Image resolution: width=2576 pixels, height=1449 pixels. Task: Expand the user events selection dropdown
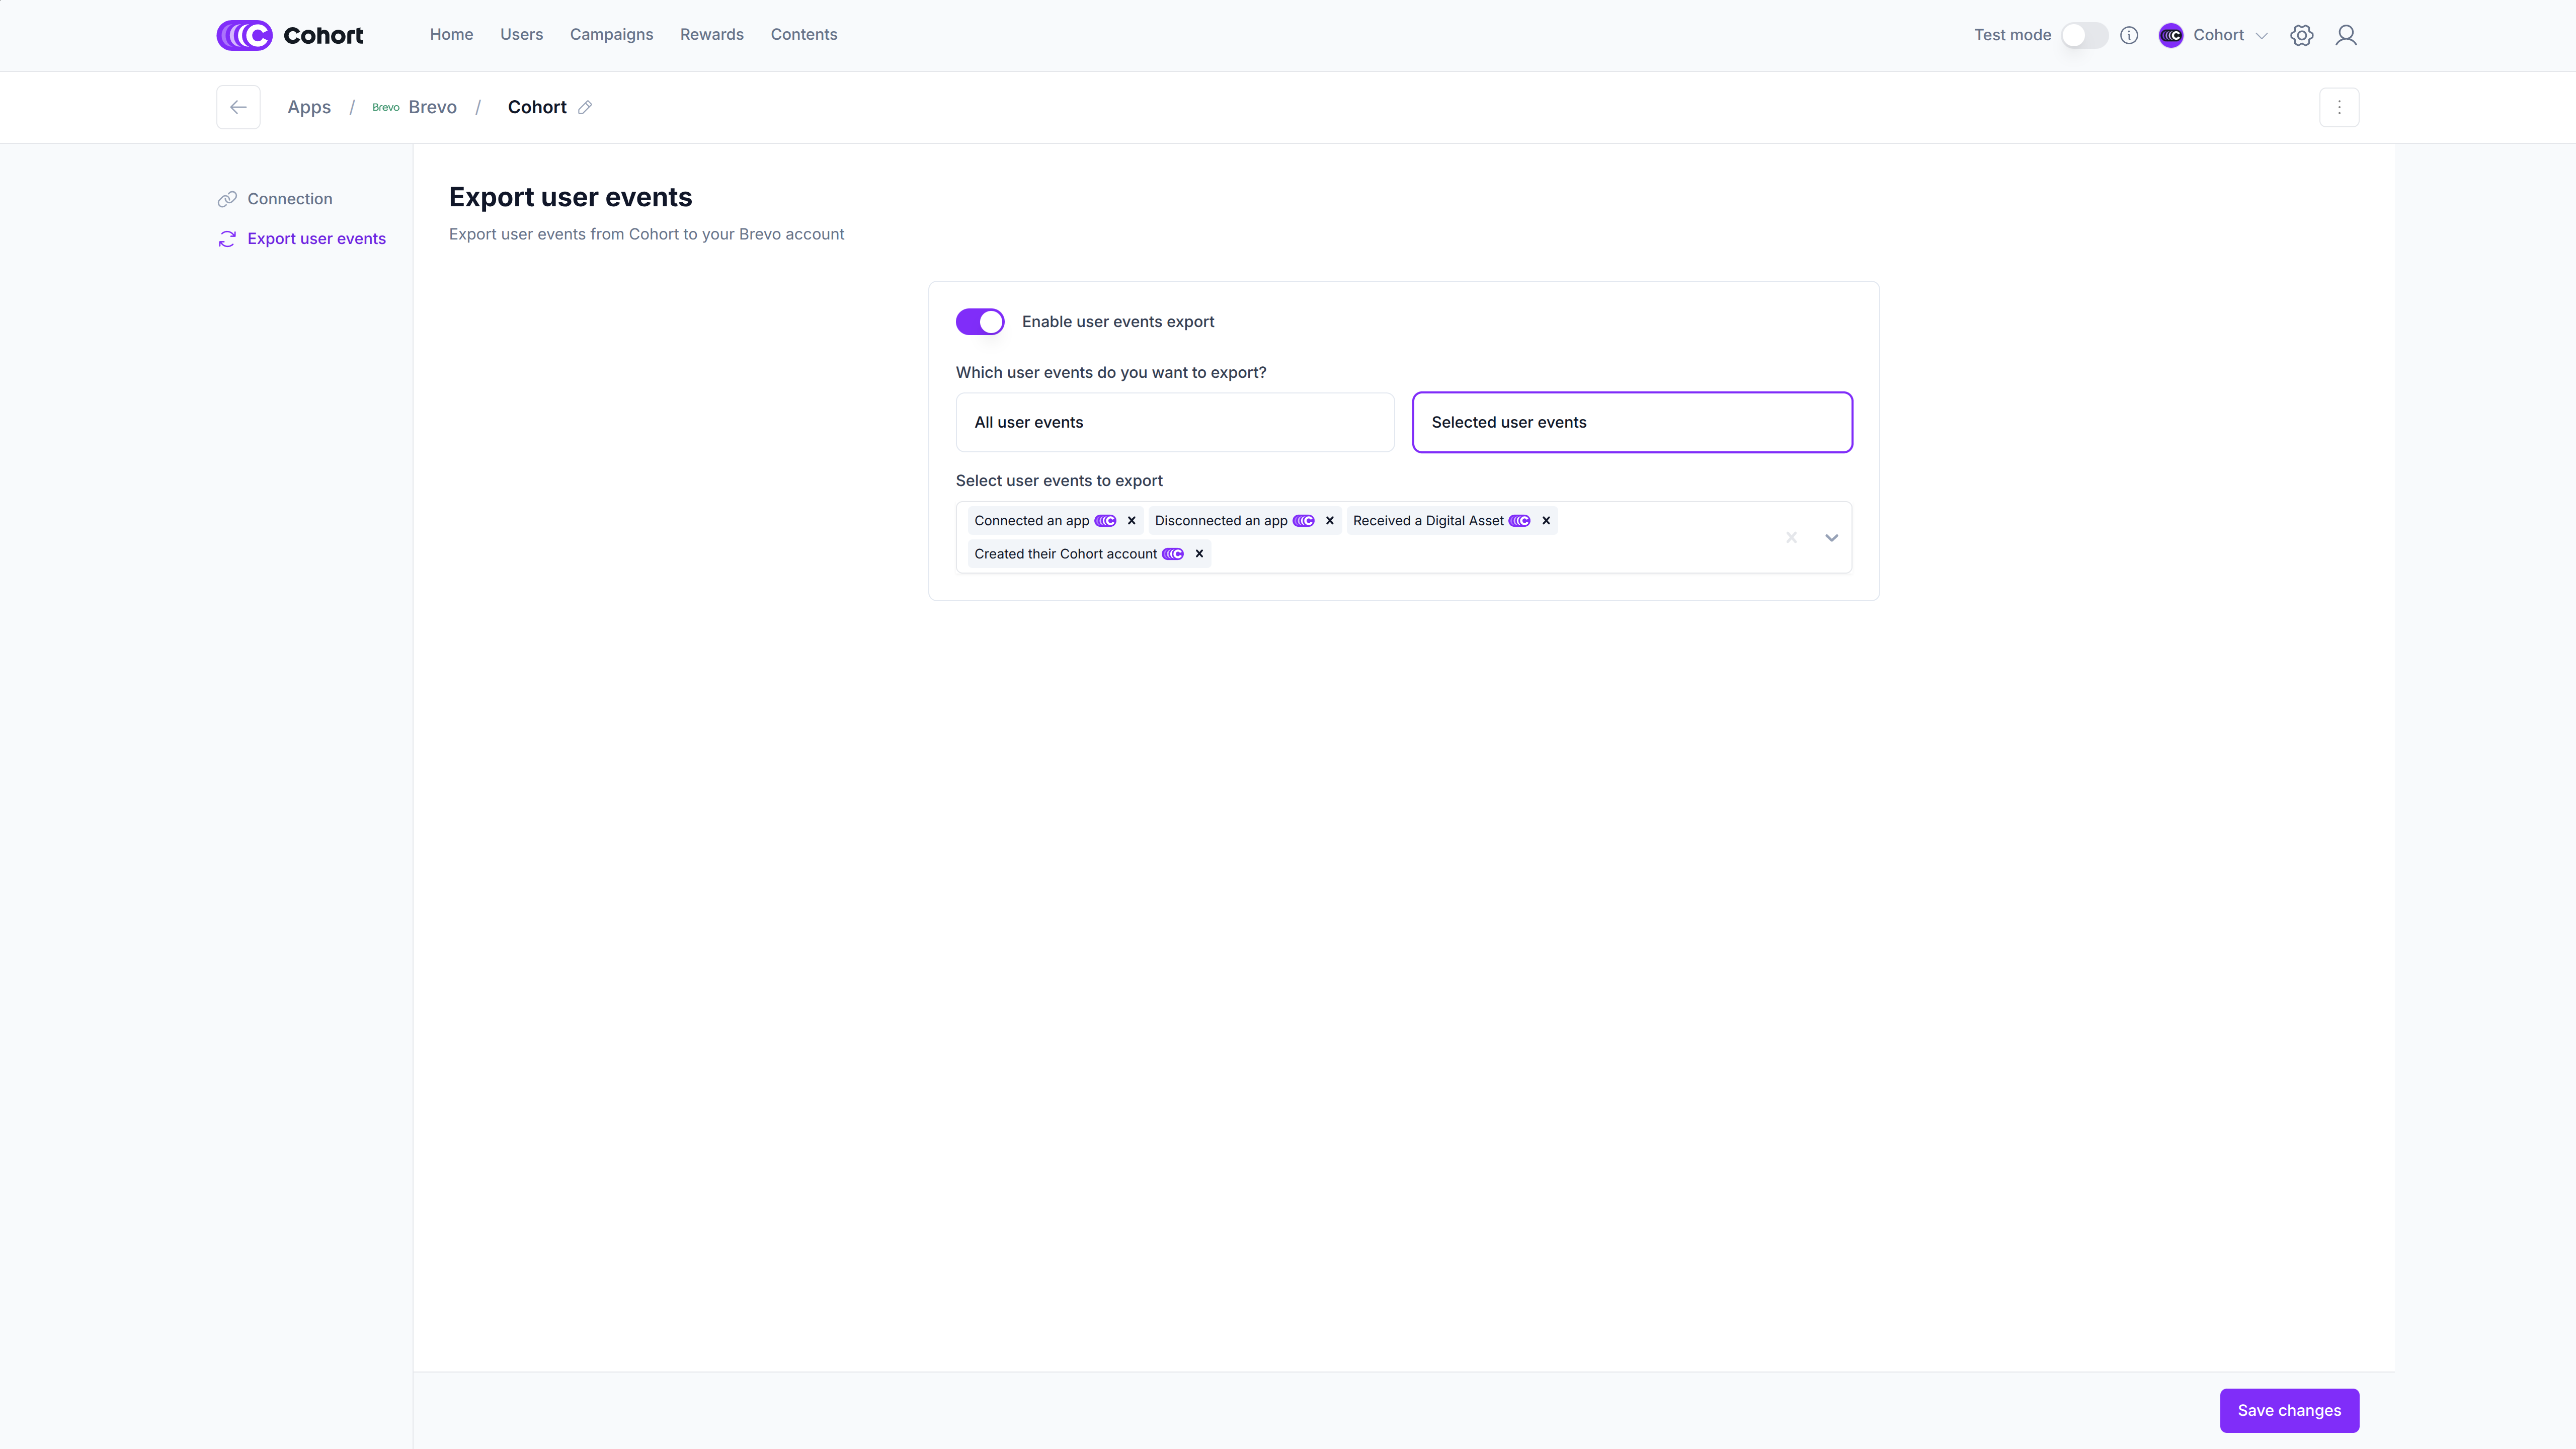(1831, 538)
